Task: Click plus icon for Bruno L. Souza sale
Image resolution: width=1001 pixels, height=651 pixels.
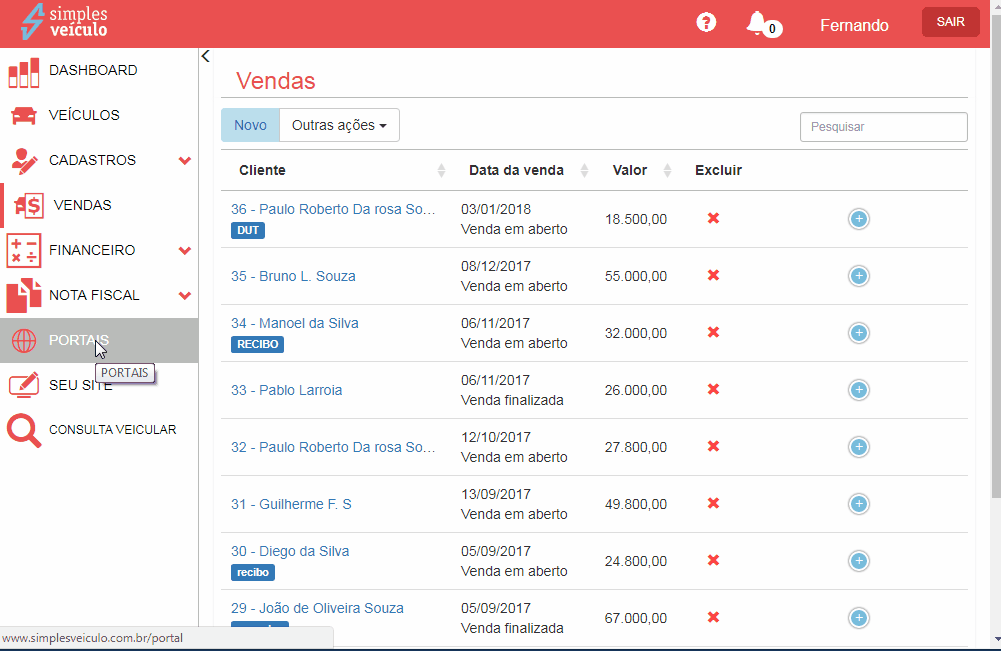Action: [858, 276]
